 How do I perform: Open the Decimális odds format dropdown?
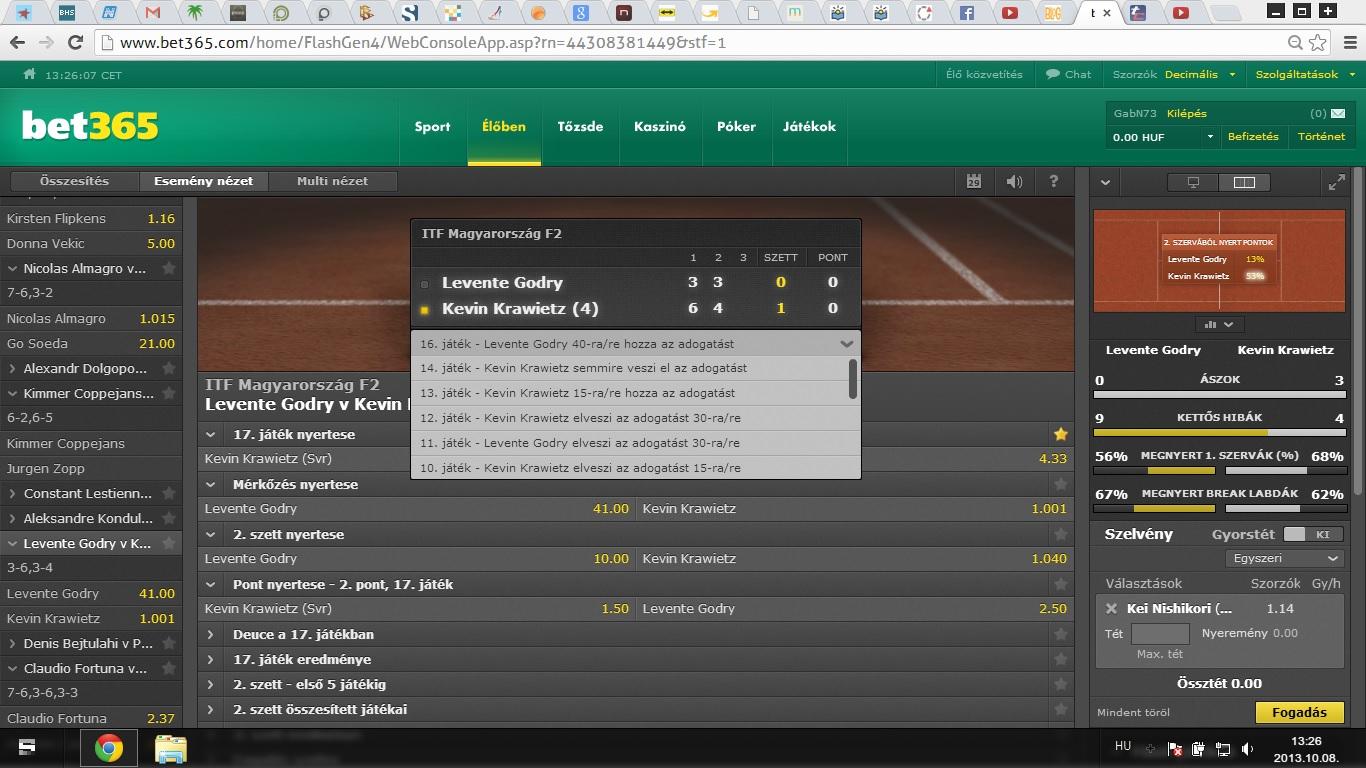coord(1201,74)
